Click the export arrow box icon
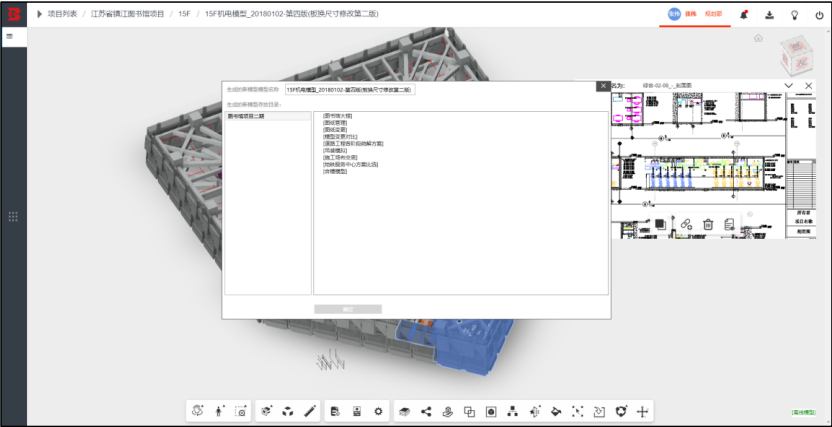This screenshot has height=427, width=832. pos(599,411)
